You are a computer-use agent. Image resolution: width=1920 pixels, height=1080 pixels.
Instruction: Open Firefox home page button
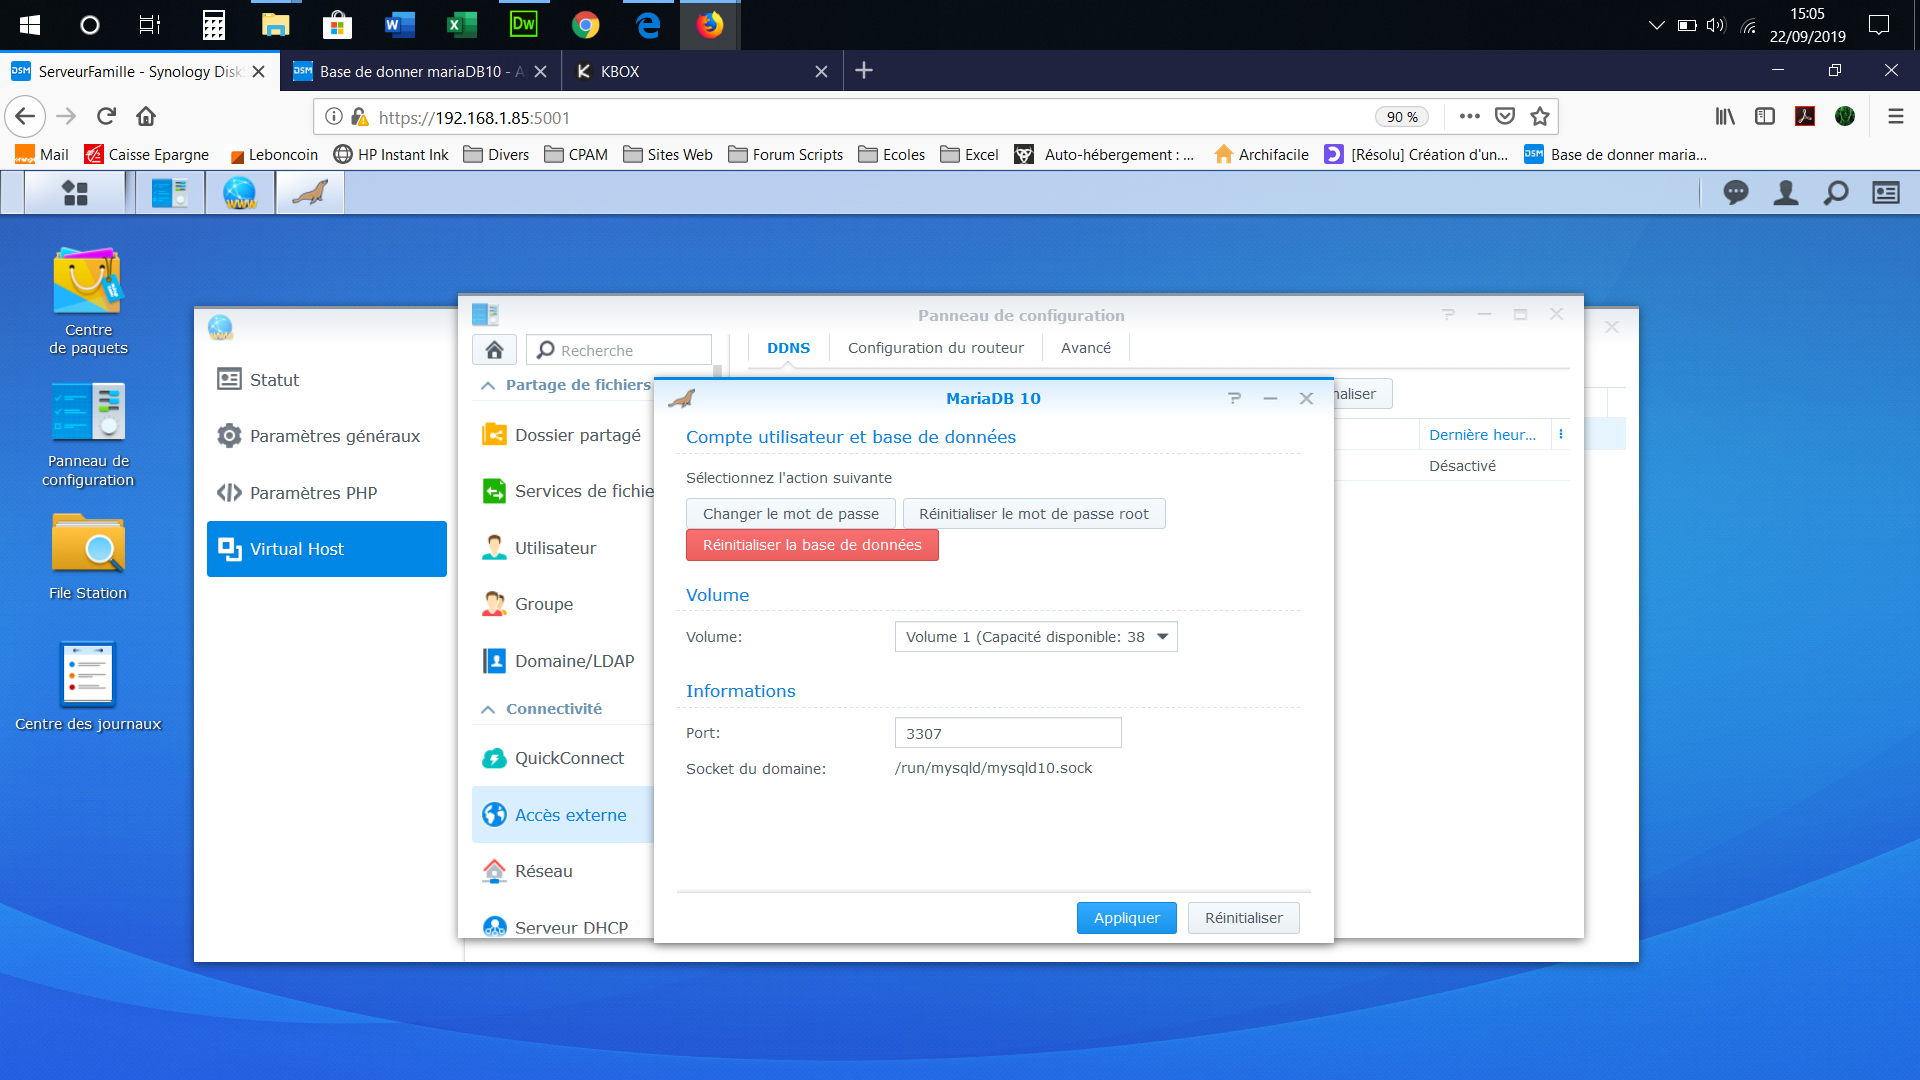[x=146, y=117]
